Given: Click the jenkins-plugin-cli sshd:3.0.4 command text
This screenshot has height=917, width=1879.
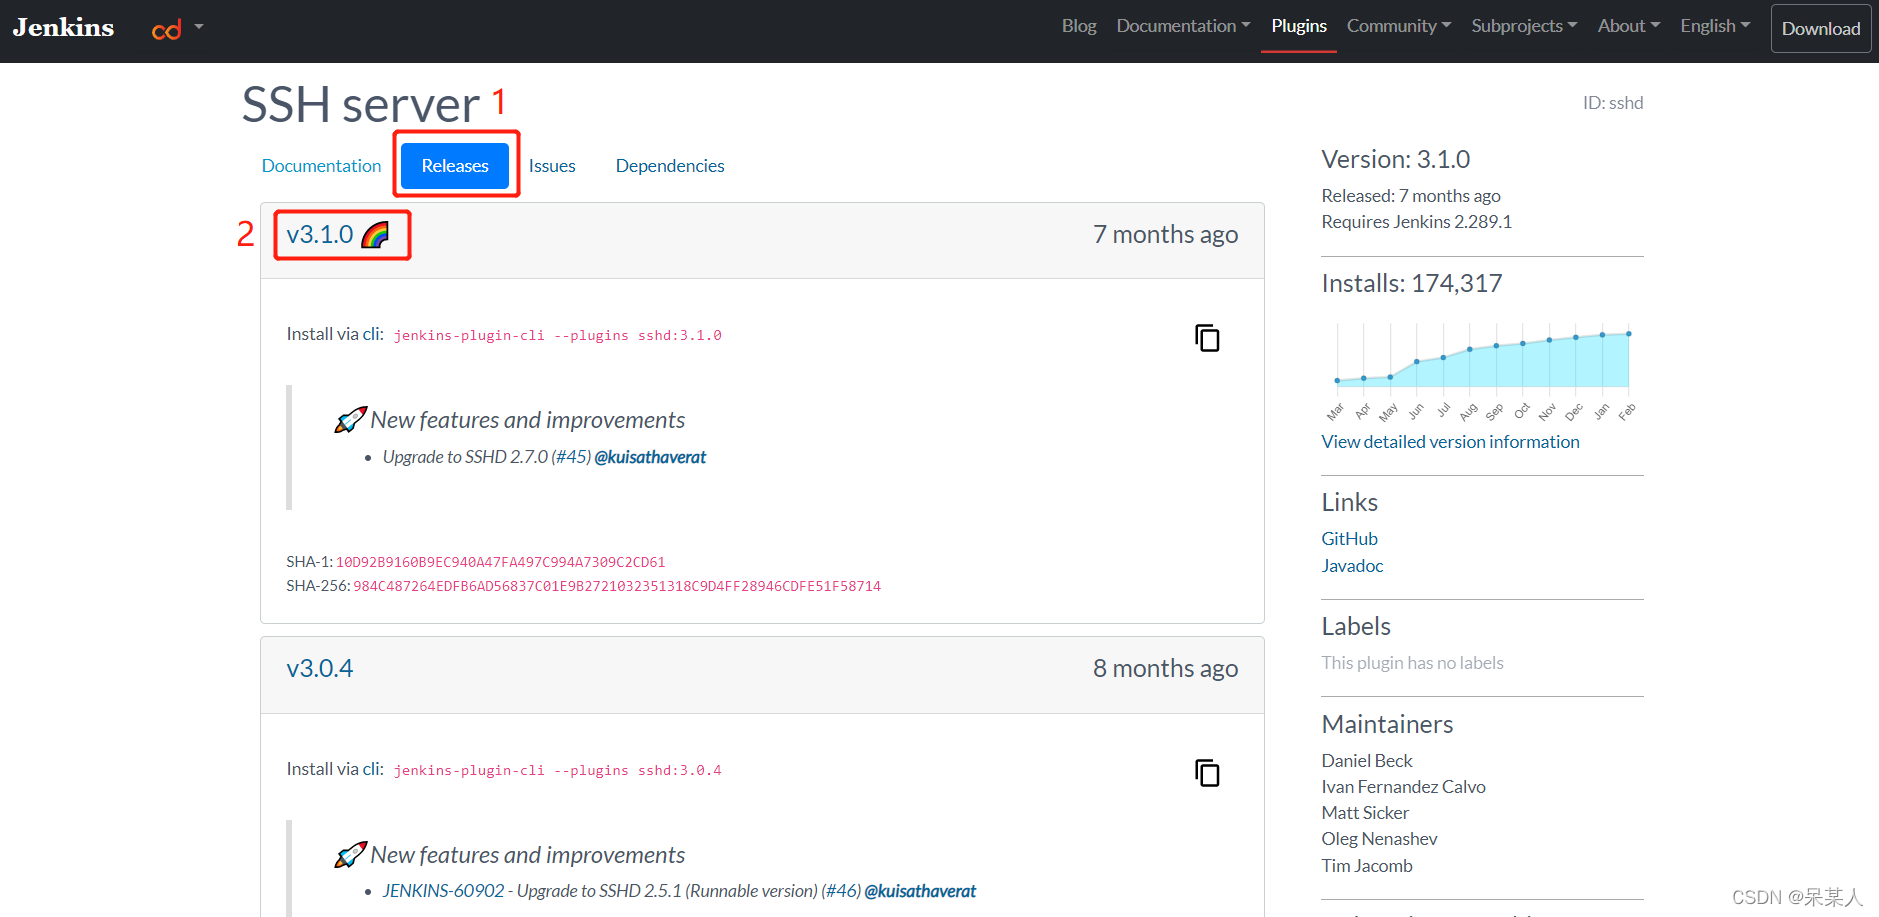Looking at the screenshot, I should 557,771.
